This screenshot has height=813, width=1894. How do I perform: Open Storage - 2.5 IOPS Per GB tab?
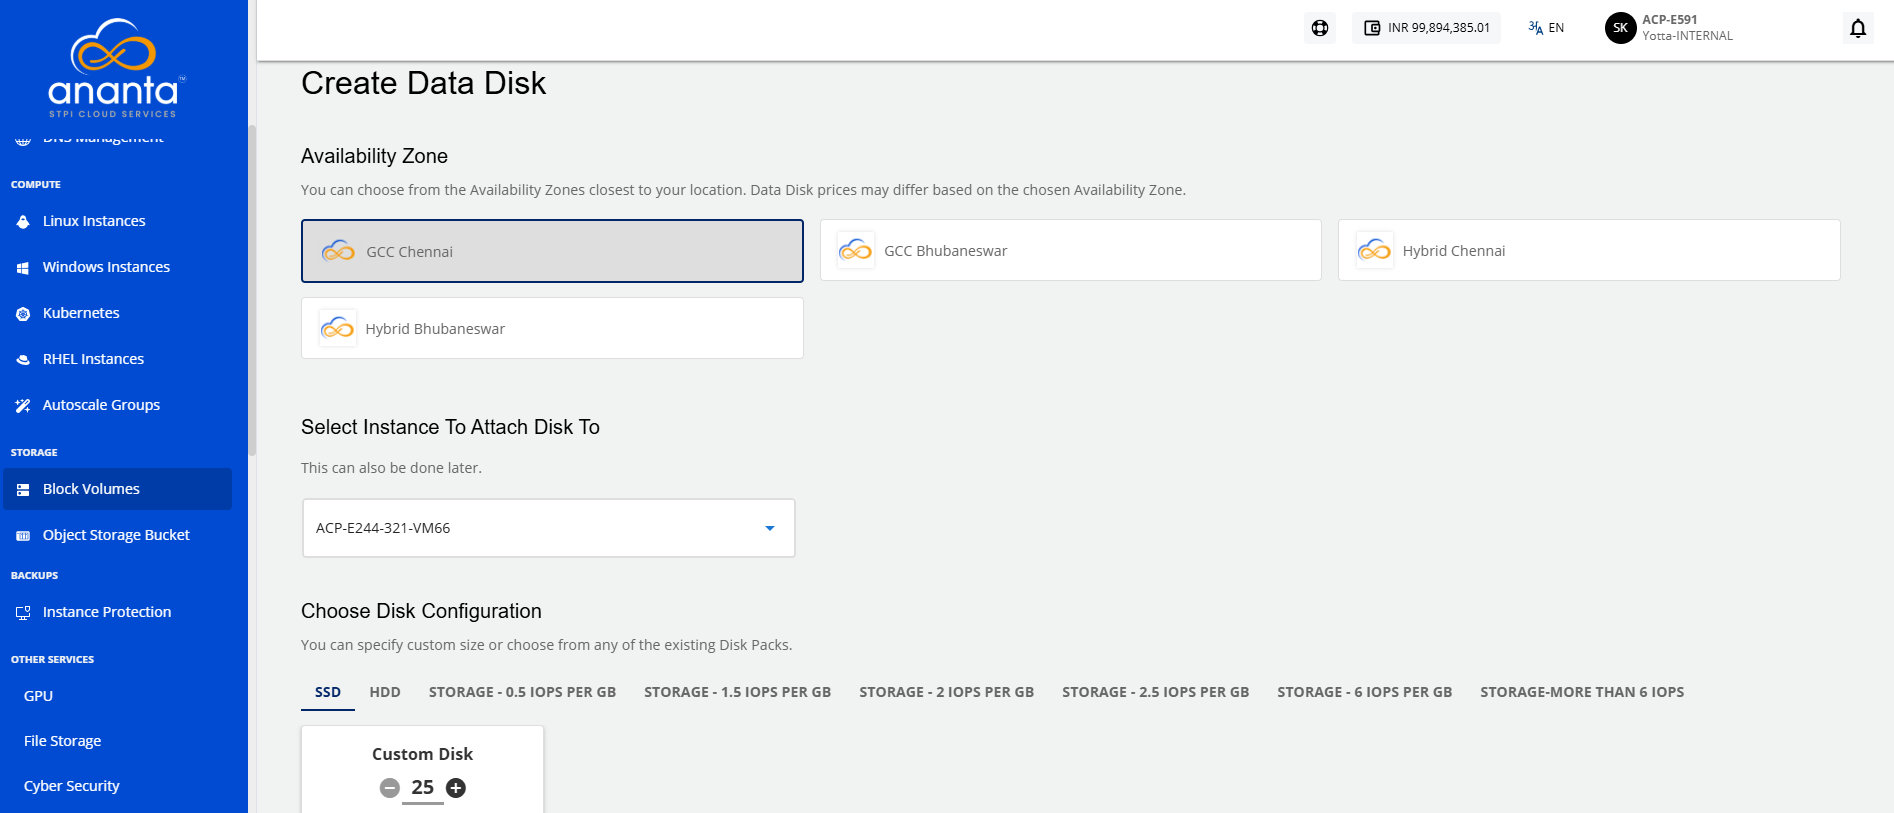click(1155, 692)
